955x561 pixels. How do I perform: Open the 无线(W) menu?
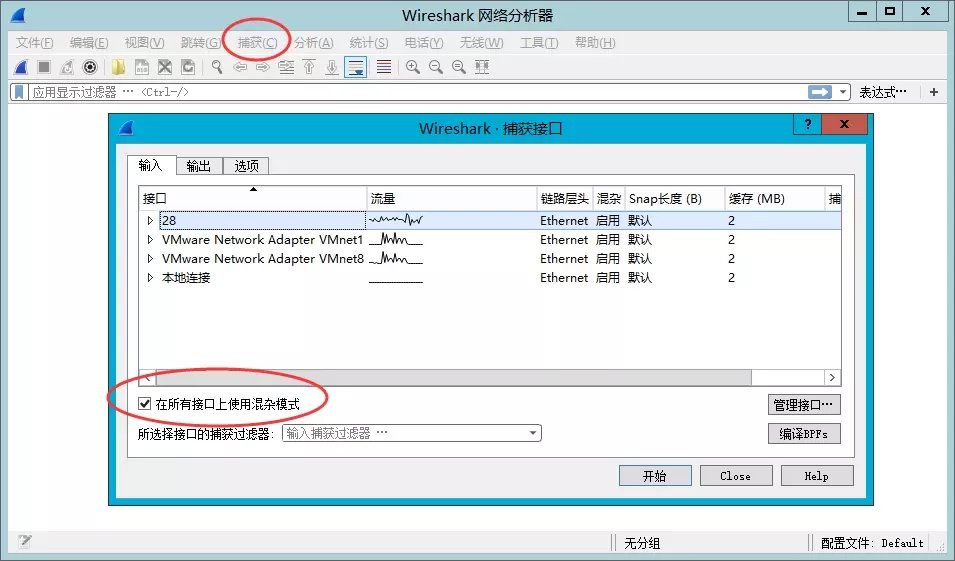pyautogui.click(x=481, y=43)
